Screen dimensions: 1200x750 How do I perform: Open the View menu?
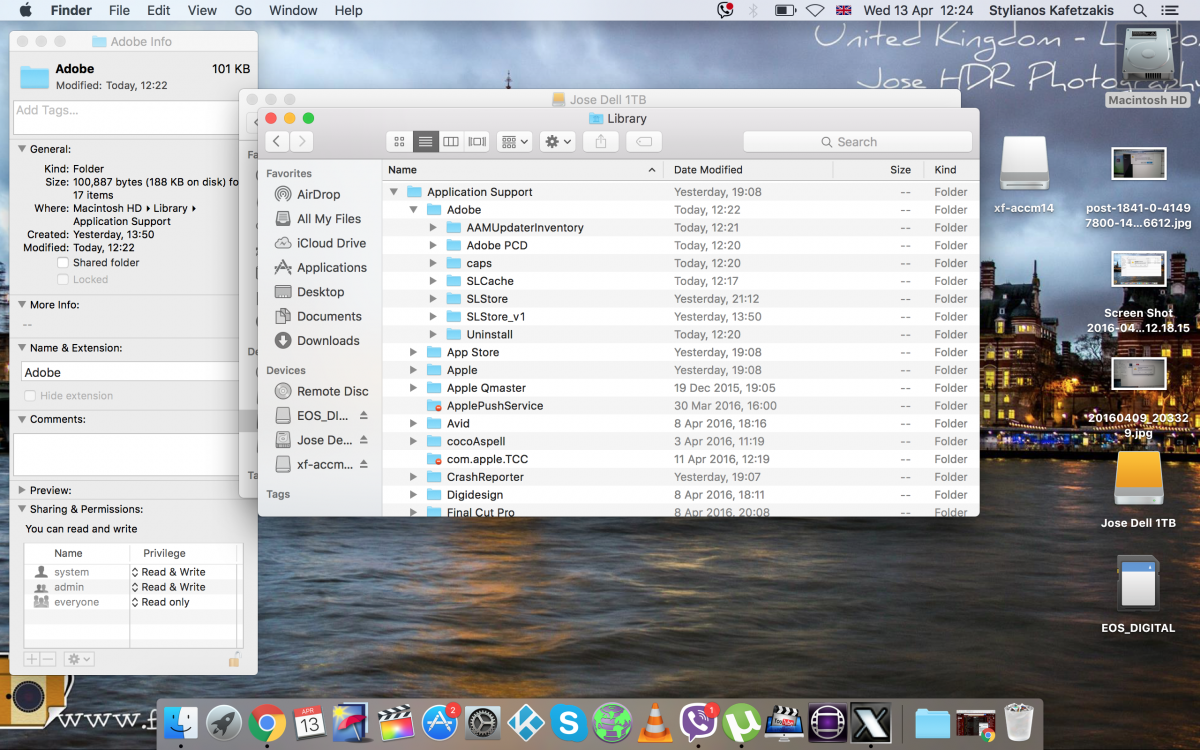click(202, 11)
